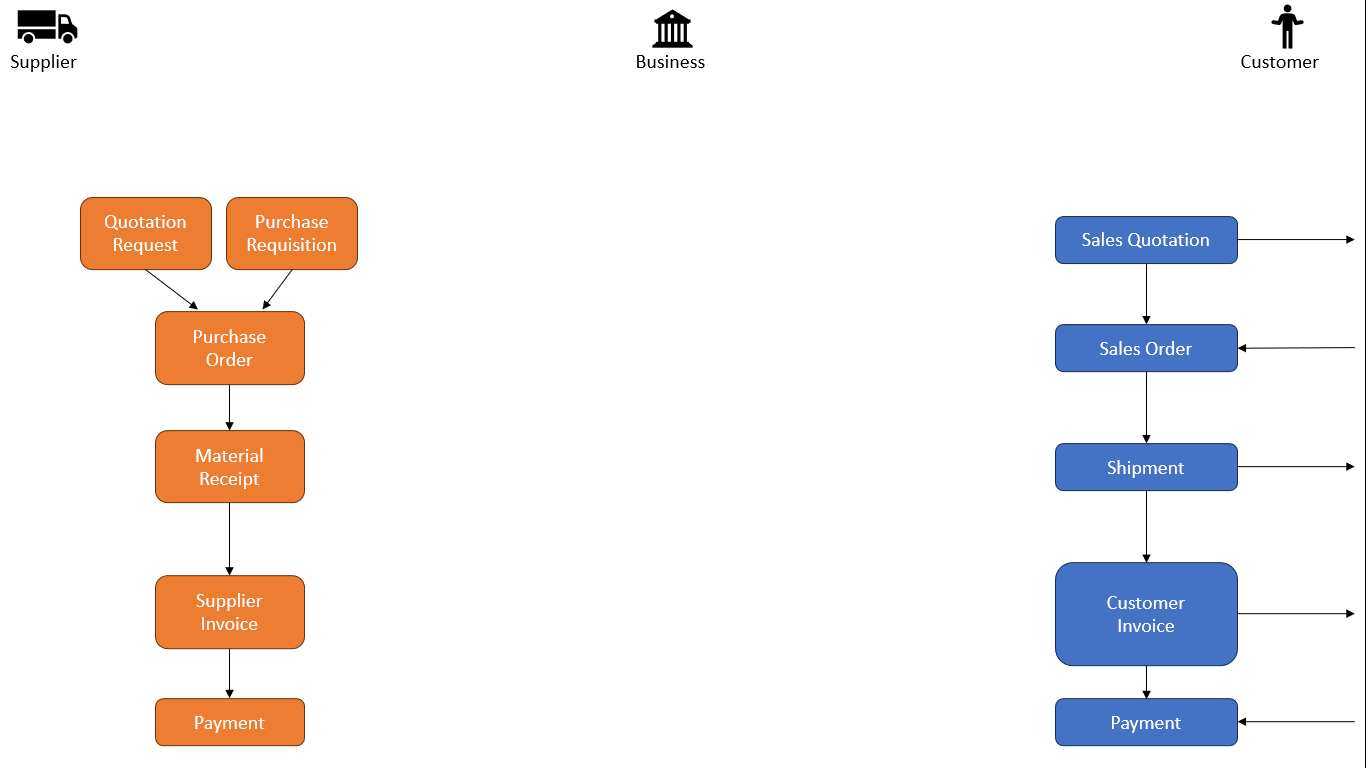This screenshot has height=768, width=1366.
Task: Click the Business text label
Action: [x=670, y=62]
